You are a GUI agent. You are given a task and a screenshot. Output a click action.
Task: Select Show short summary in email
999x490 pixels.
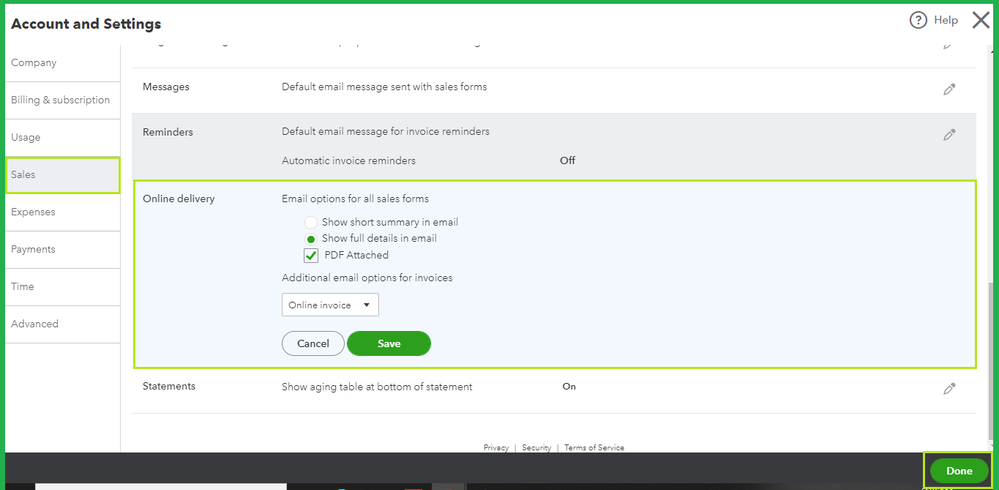(x=310, y=222)
